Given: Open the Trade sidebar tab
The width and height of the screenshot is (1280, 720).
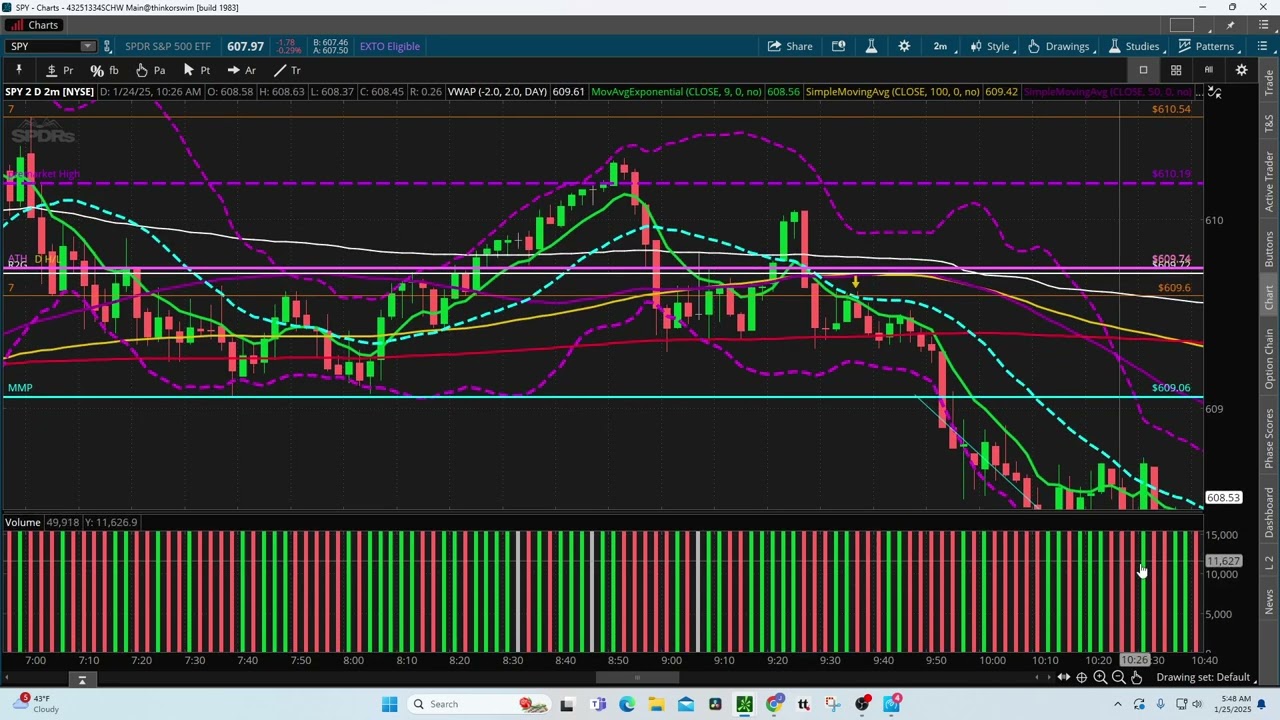Looking at the screenshot, I should (x=1269, y=82).
